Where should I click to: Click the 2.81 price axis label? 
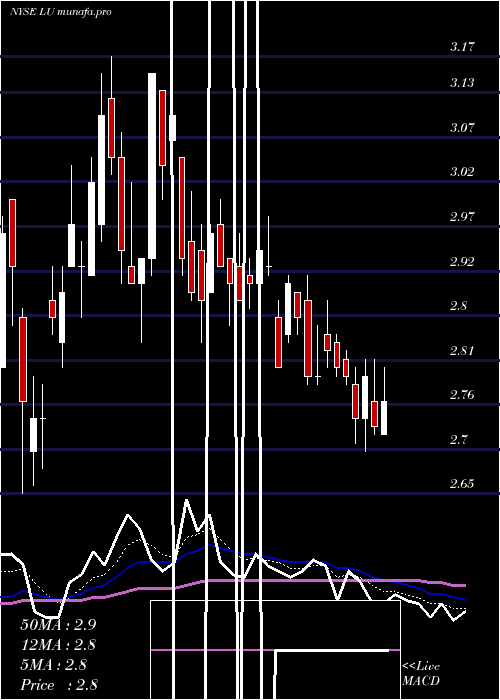[x=462, y=350]
